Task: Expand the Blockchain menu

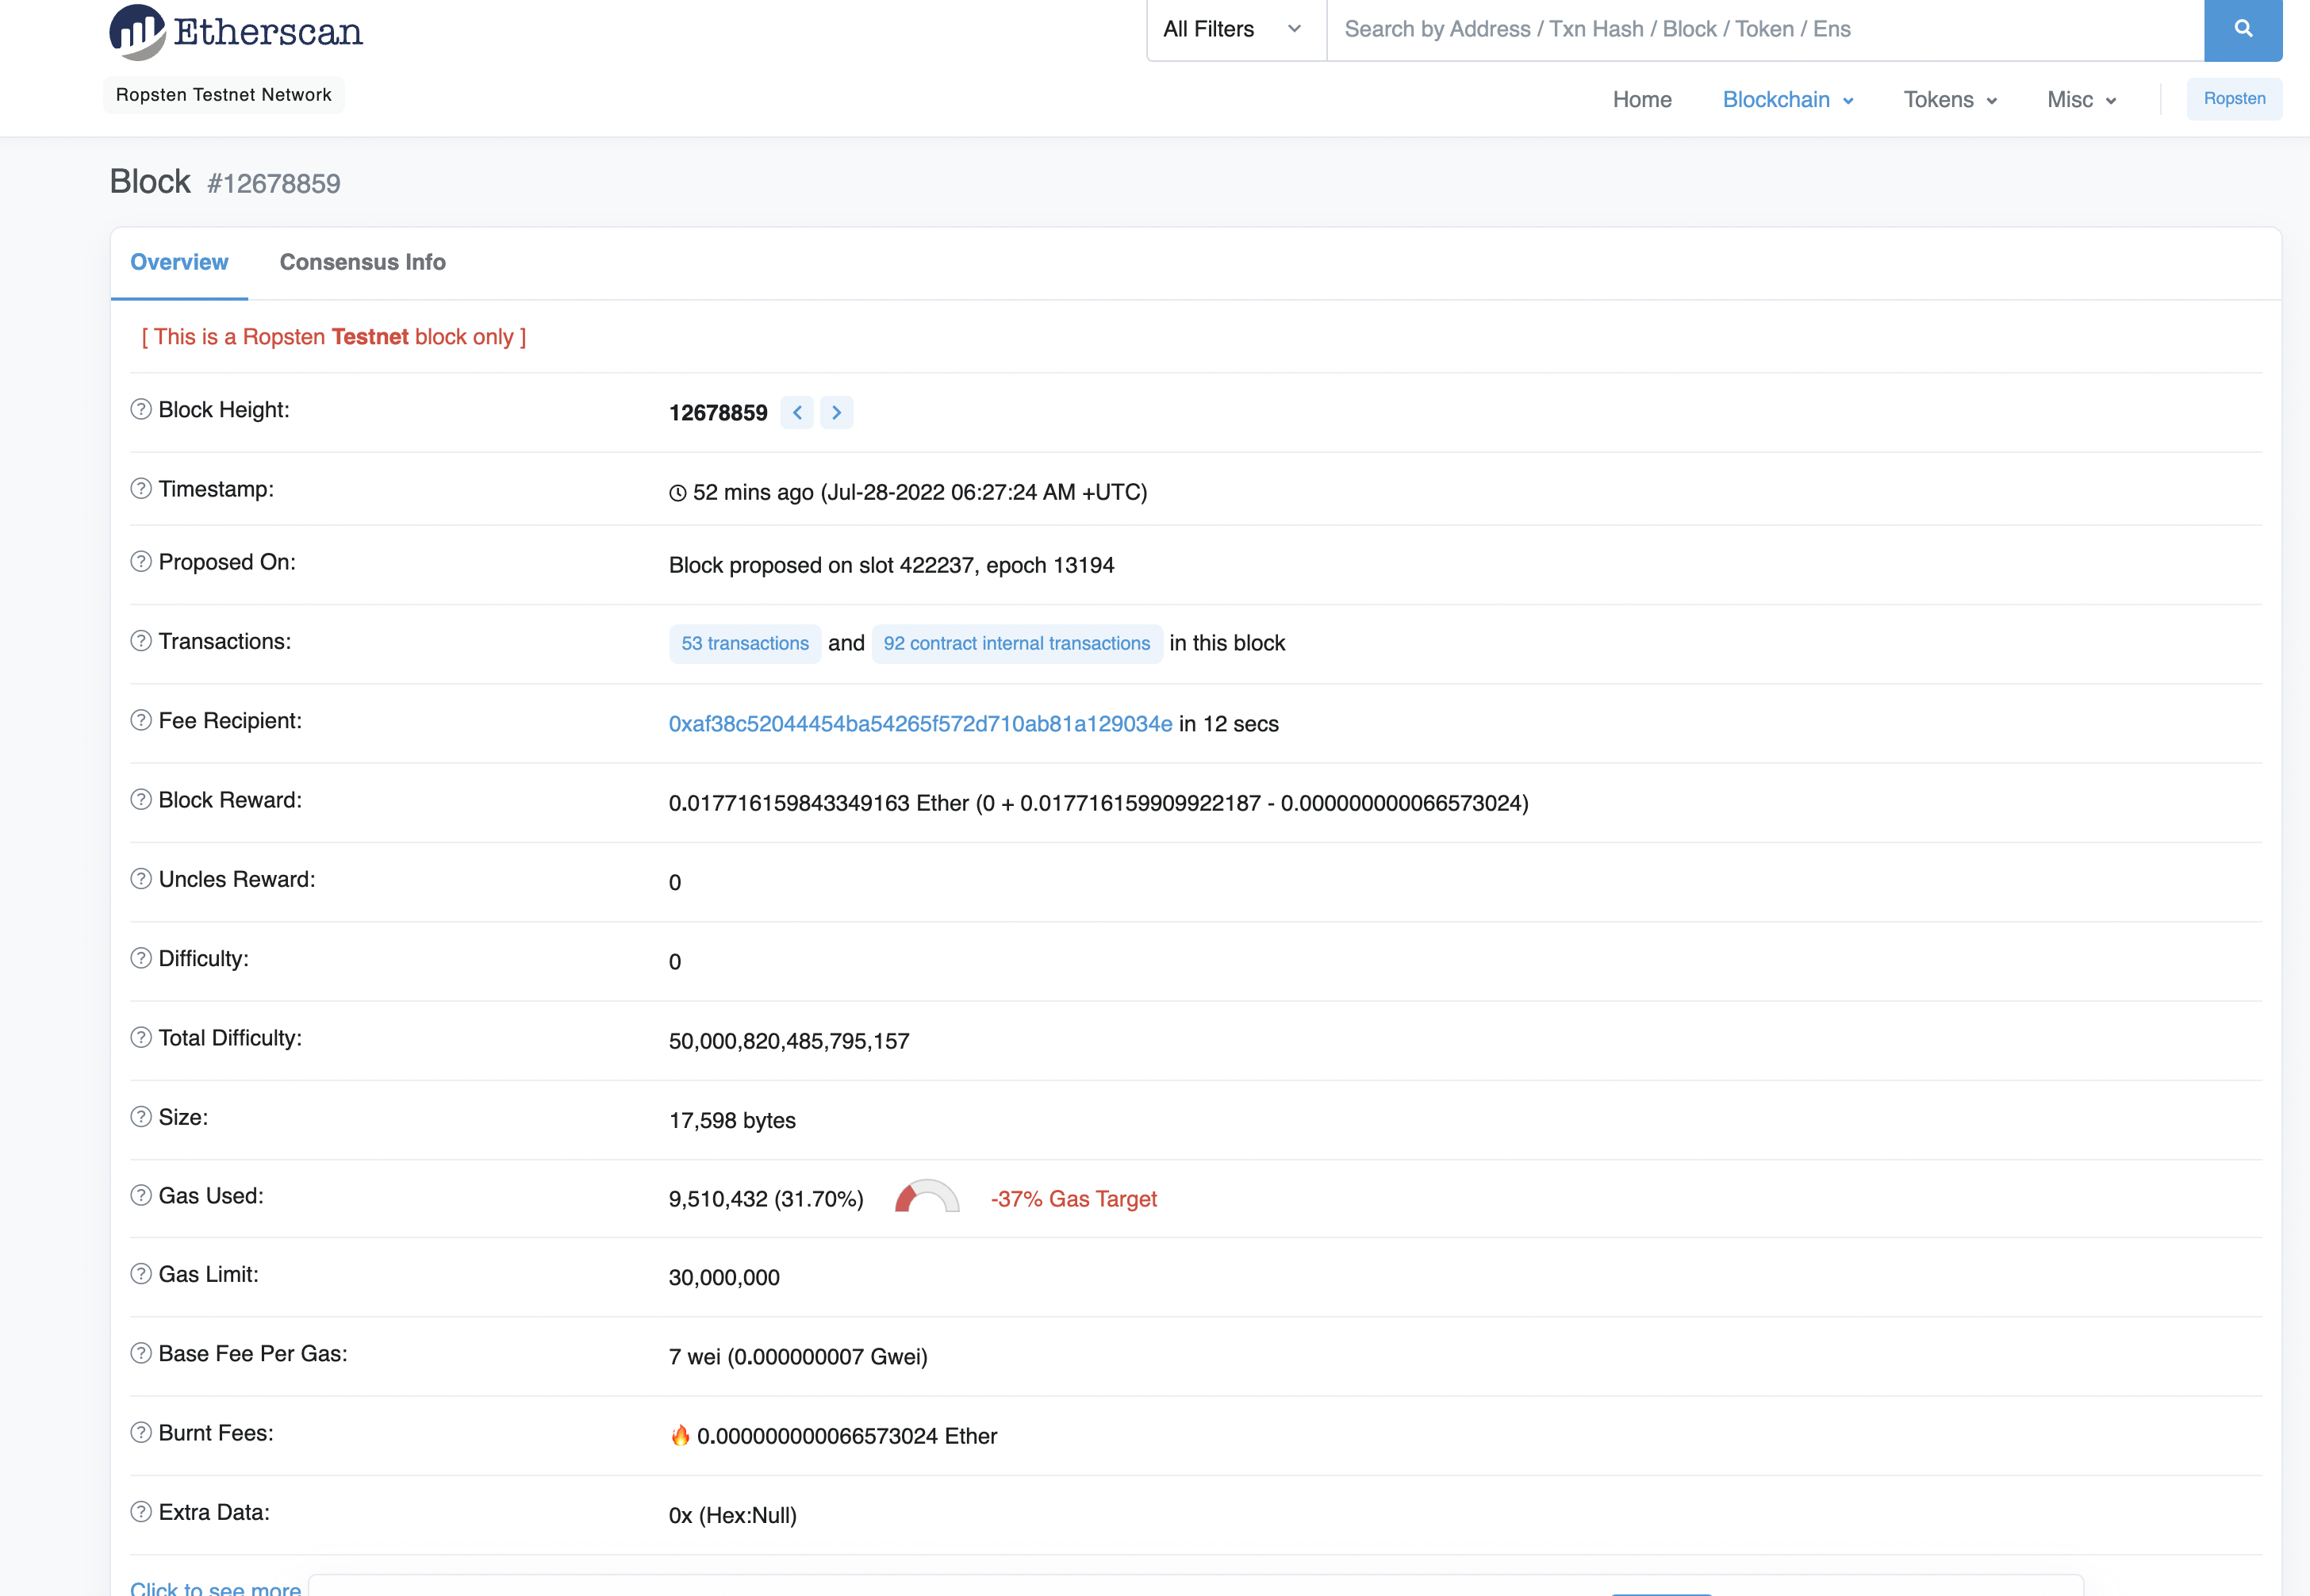Action: coord(1788,100)
